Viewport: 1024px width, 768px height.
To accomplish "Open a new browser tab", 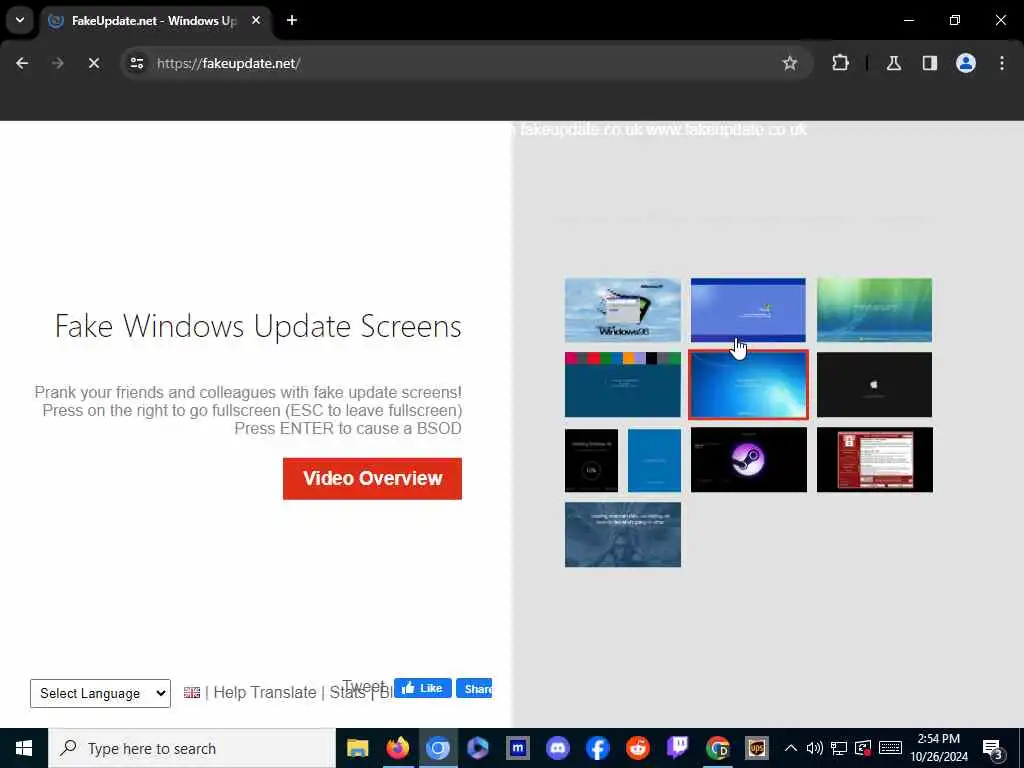I will point(292,20).
